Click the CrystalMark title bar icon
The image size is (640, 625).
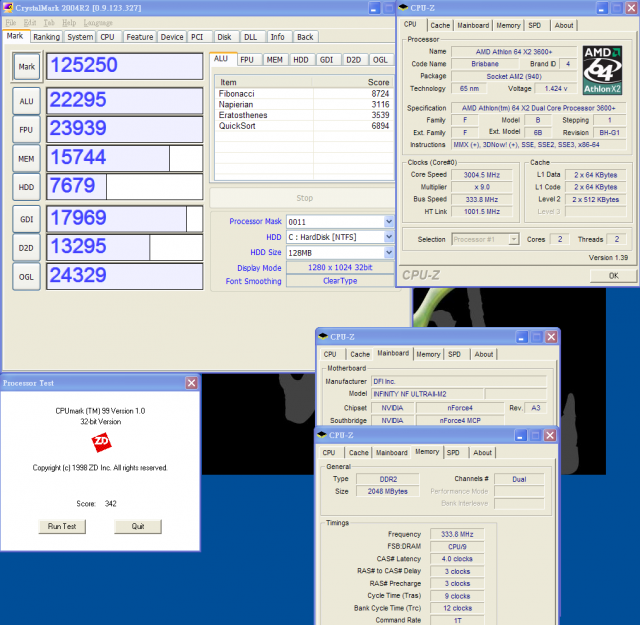(x=8, y=8)
